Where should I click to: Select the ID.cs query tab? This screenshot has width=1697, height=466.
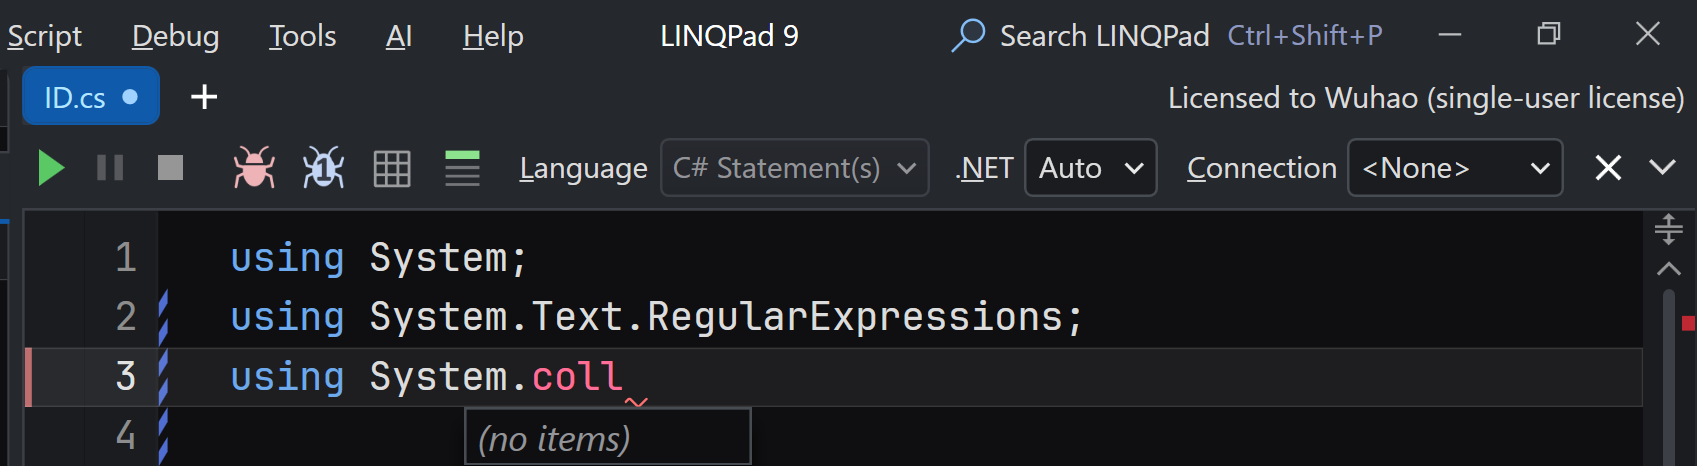(x=91, y=96)
